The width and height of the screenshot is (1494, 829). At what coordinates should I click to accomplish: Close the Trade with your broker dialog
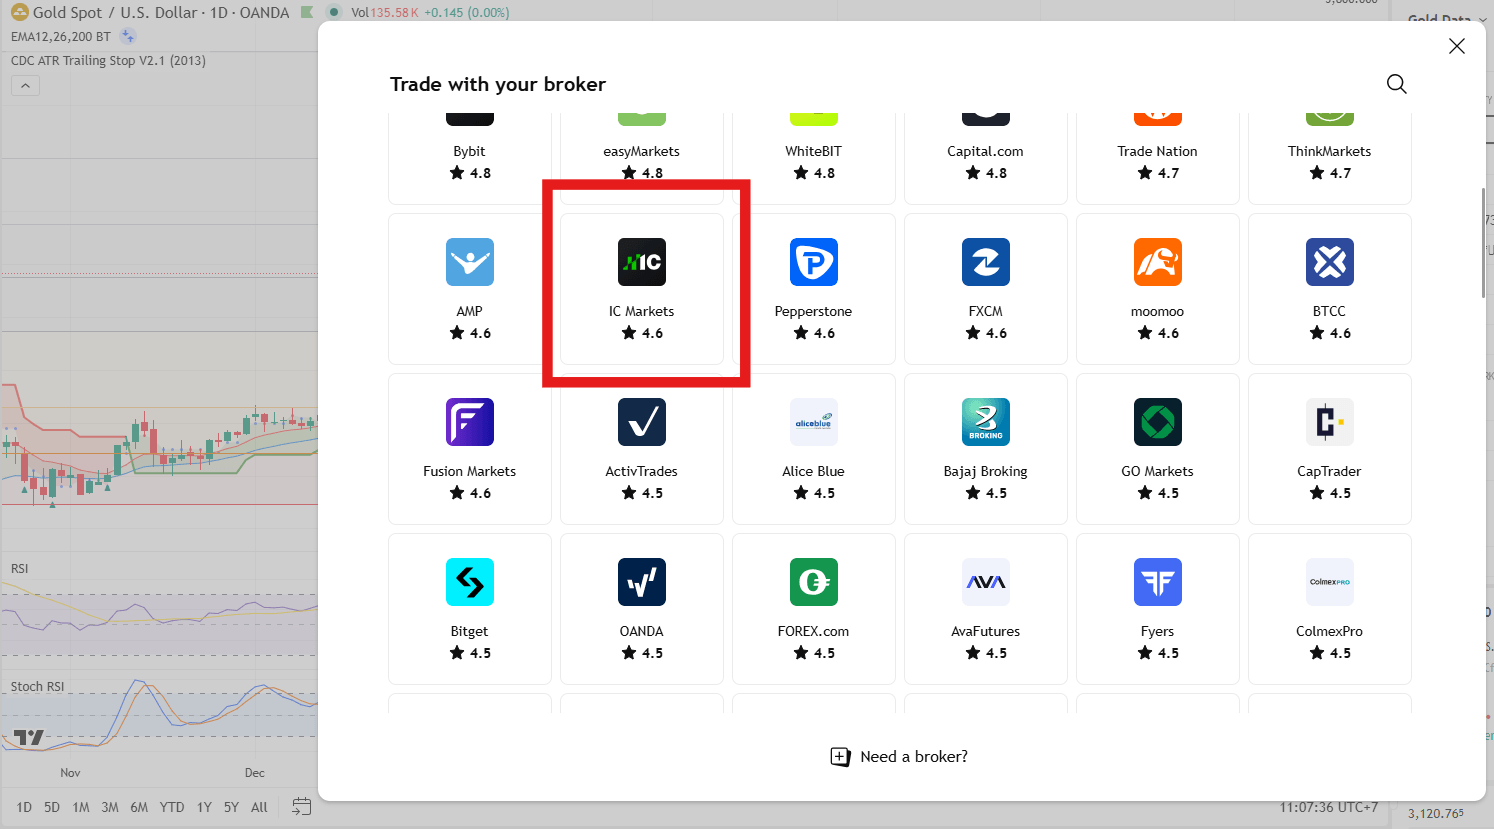[x=1456, y=46]
